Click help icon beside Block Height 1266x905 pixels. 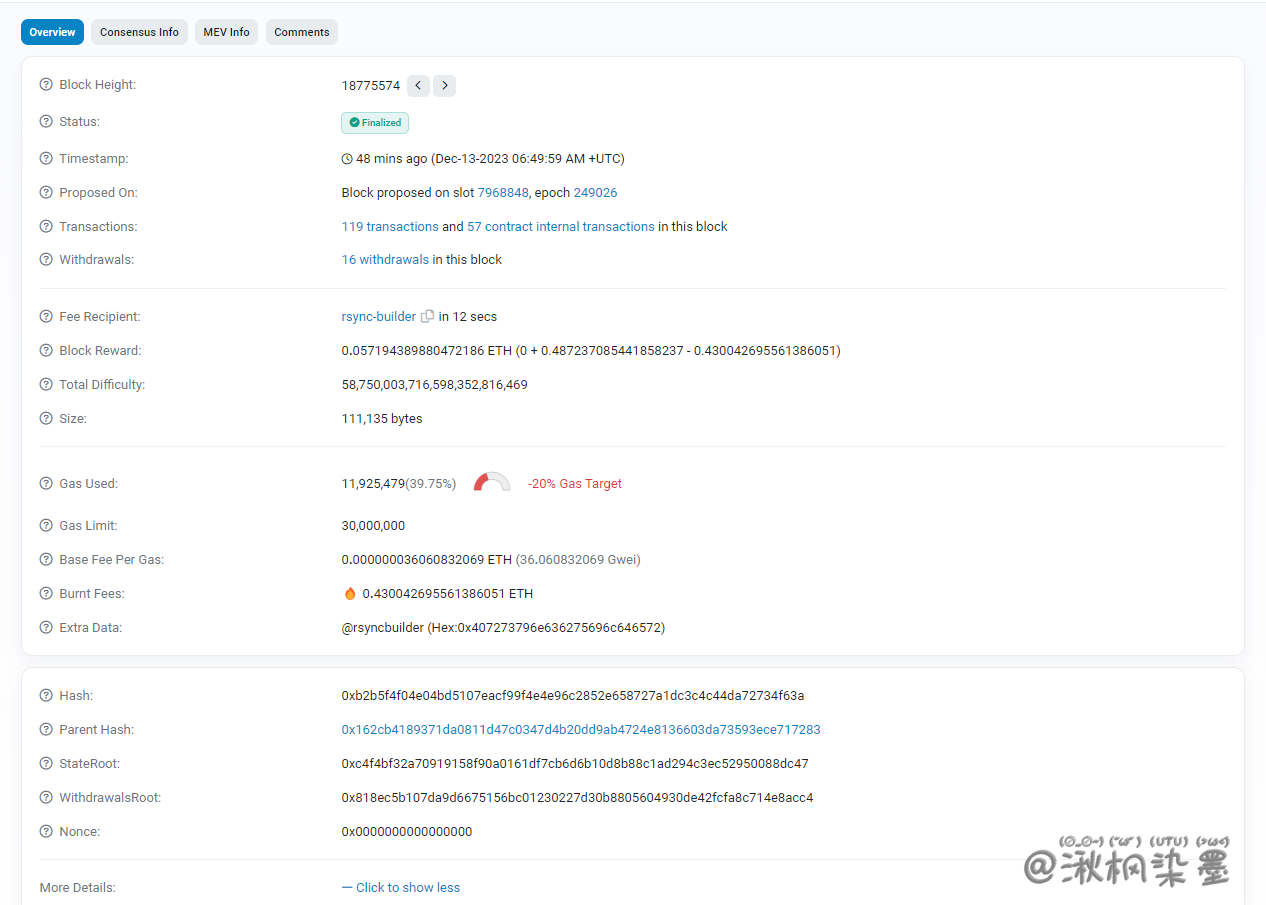46,85
